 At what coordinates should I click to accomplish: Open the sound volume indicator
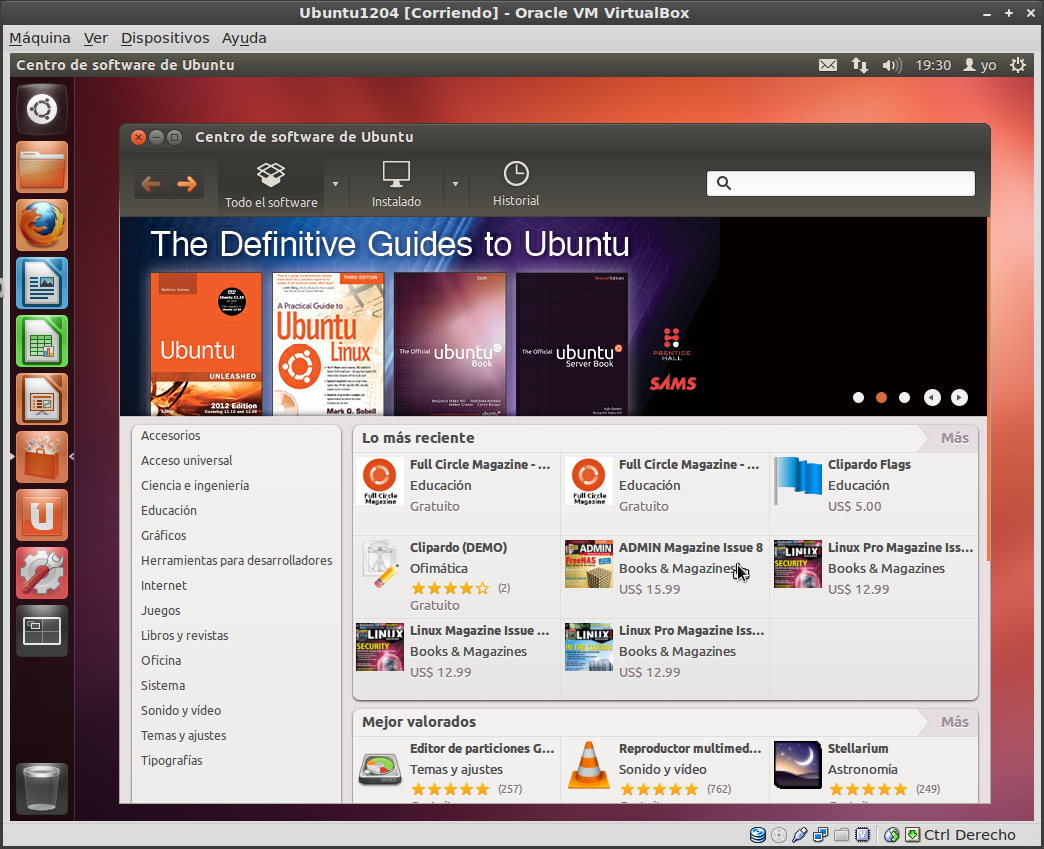click(x=891, y=65)
